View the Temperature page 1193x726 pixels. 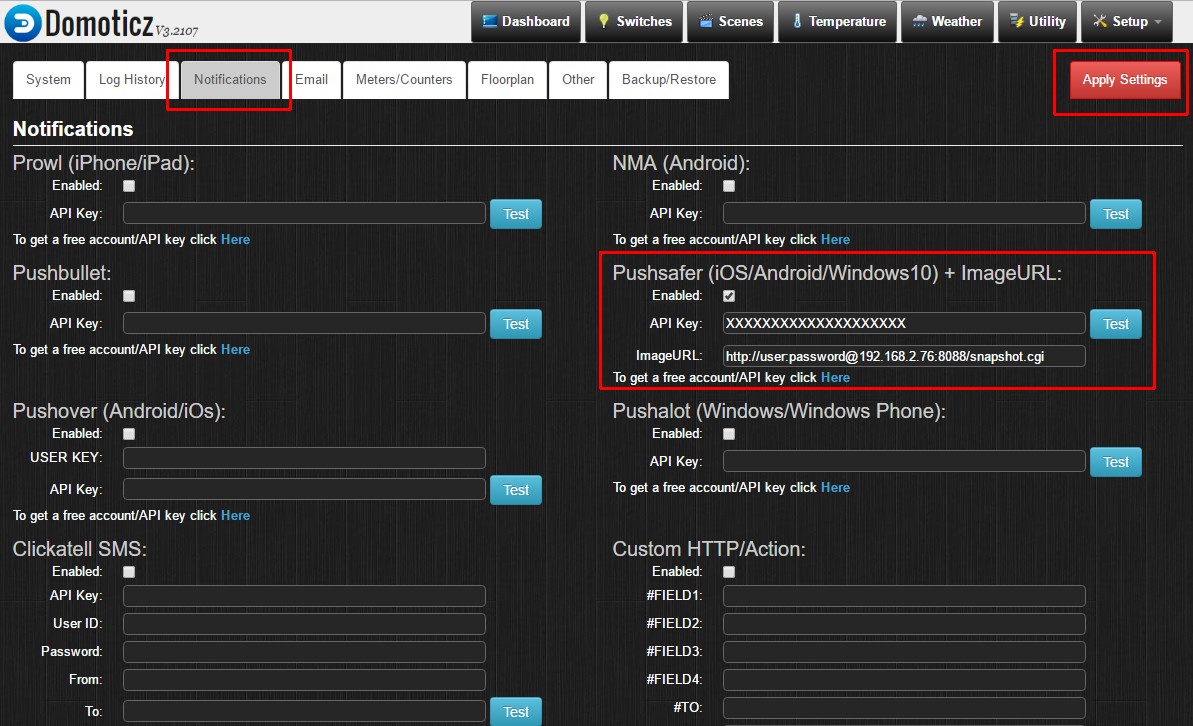(x=837, y=21)
